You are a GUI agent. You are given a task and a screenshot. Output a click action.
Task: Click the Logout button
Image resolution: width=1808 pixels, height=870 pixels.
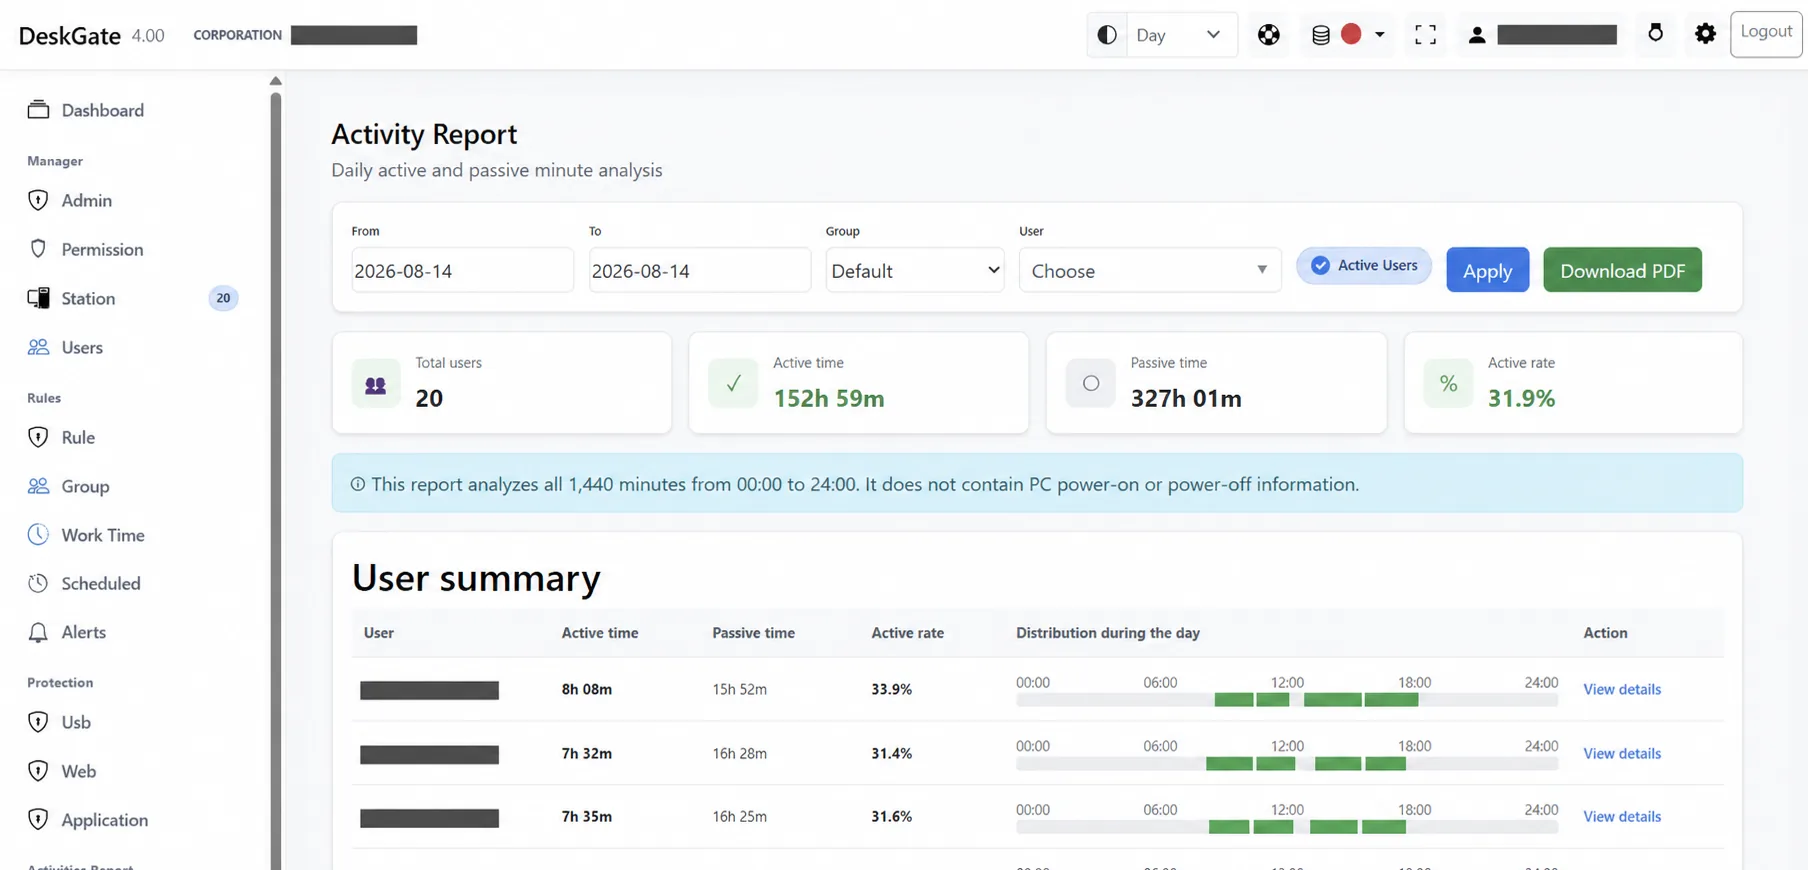point(1766,33)
